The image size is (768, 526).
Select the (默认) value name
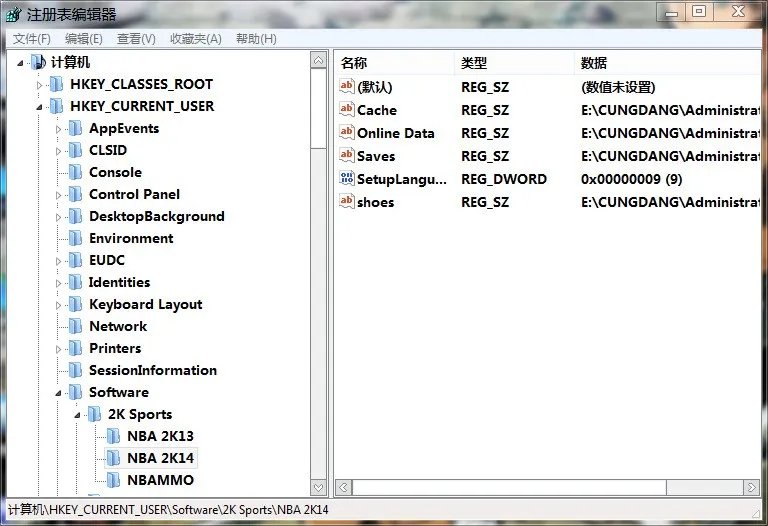(x=375, y=87)
